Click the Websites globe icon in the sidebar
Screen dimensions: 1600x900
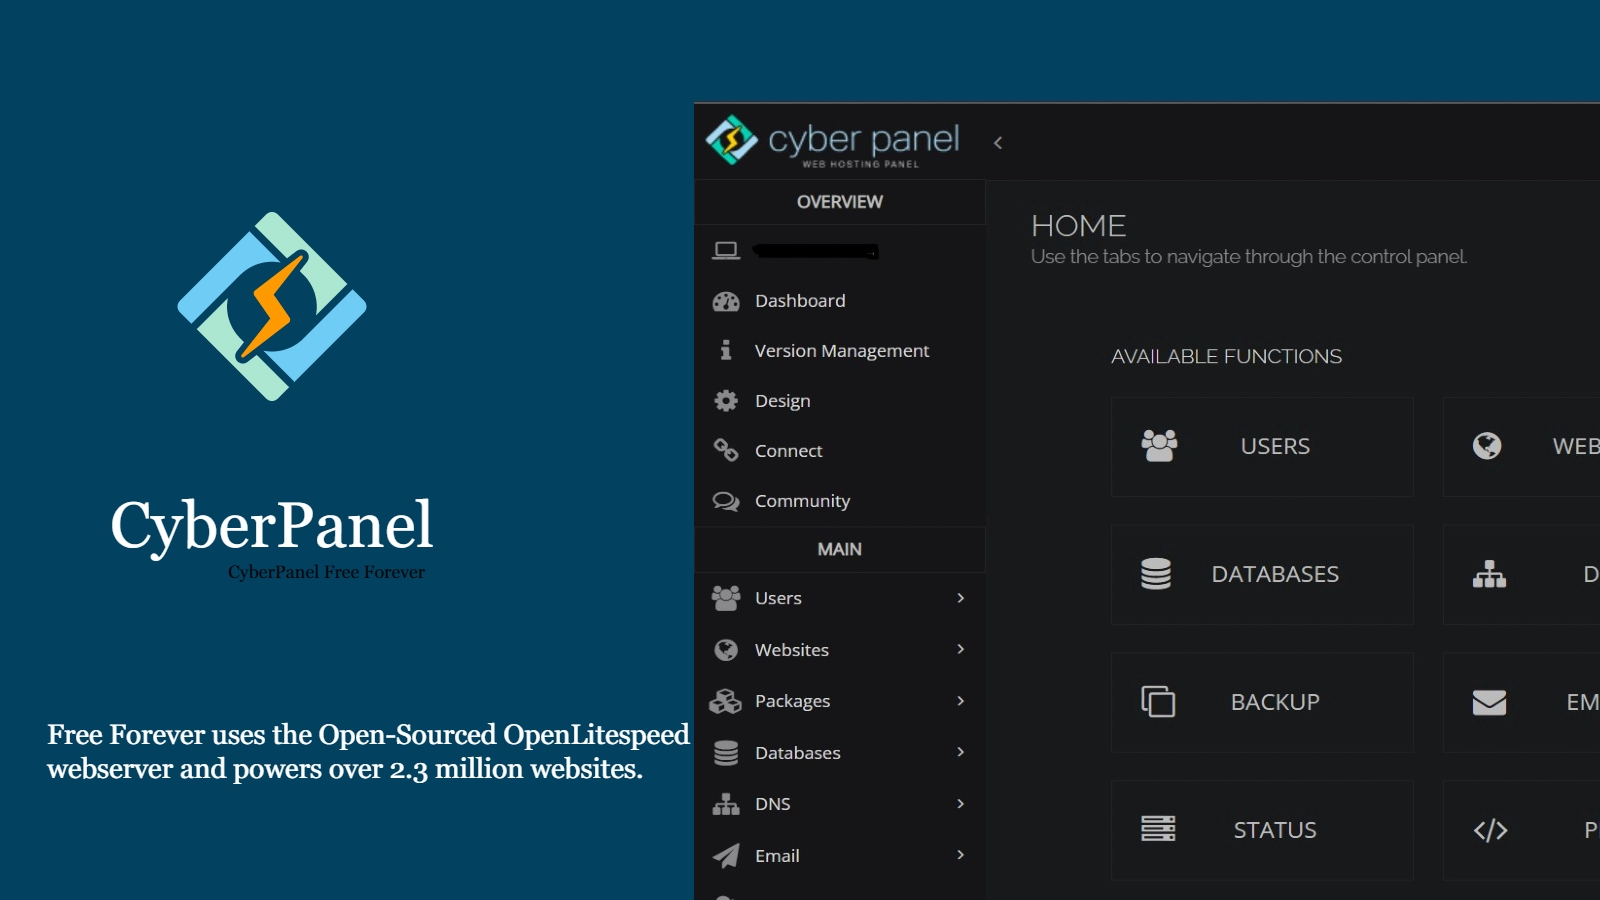[x=724, y=649]
